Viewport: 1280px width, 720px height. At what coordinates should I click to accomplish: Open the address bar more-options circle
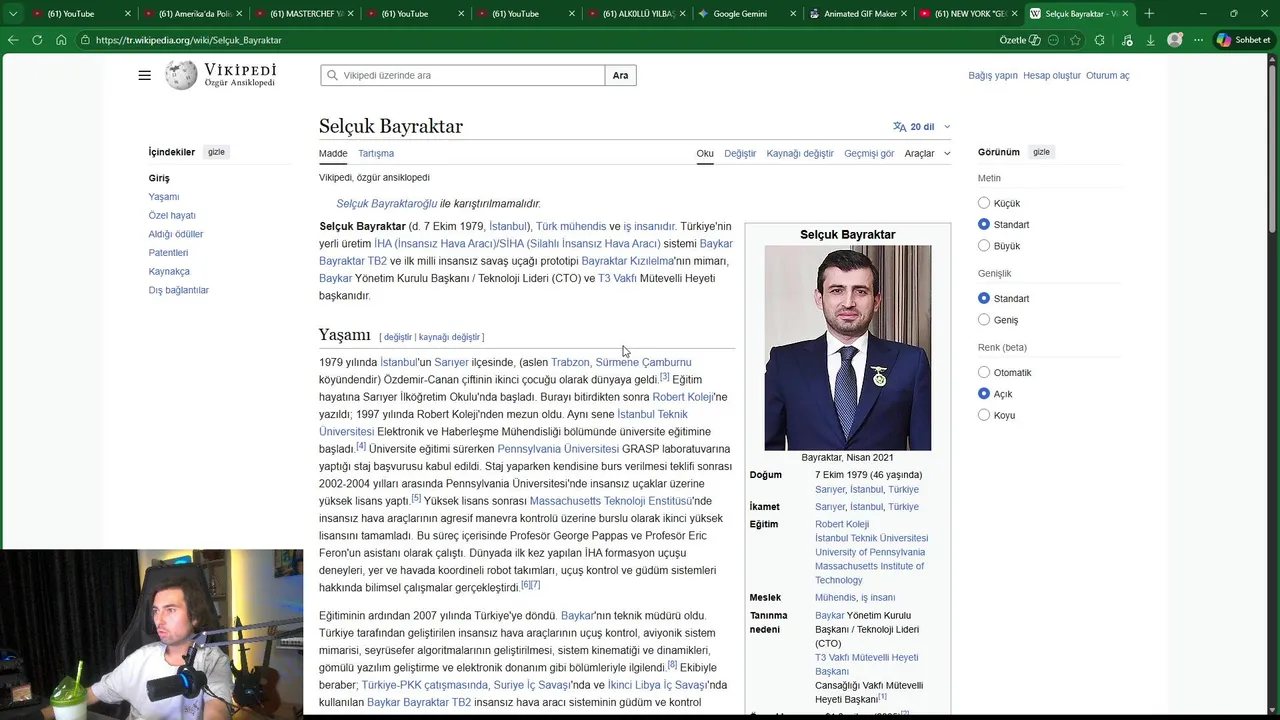click(1053, 40)
